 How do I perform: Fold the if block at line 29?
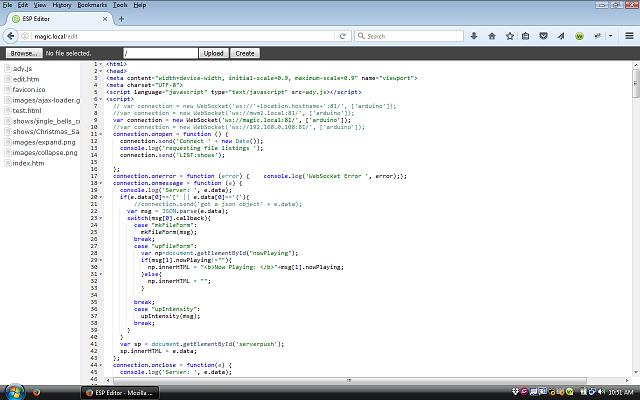click(x=101, y=260)
